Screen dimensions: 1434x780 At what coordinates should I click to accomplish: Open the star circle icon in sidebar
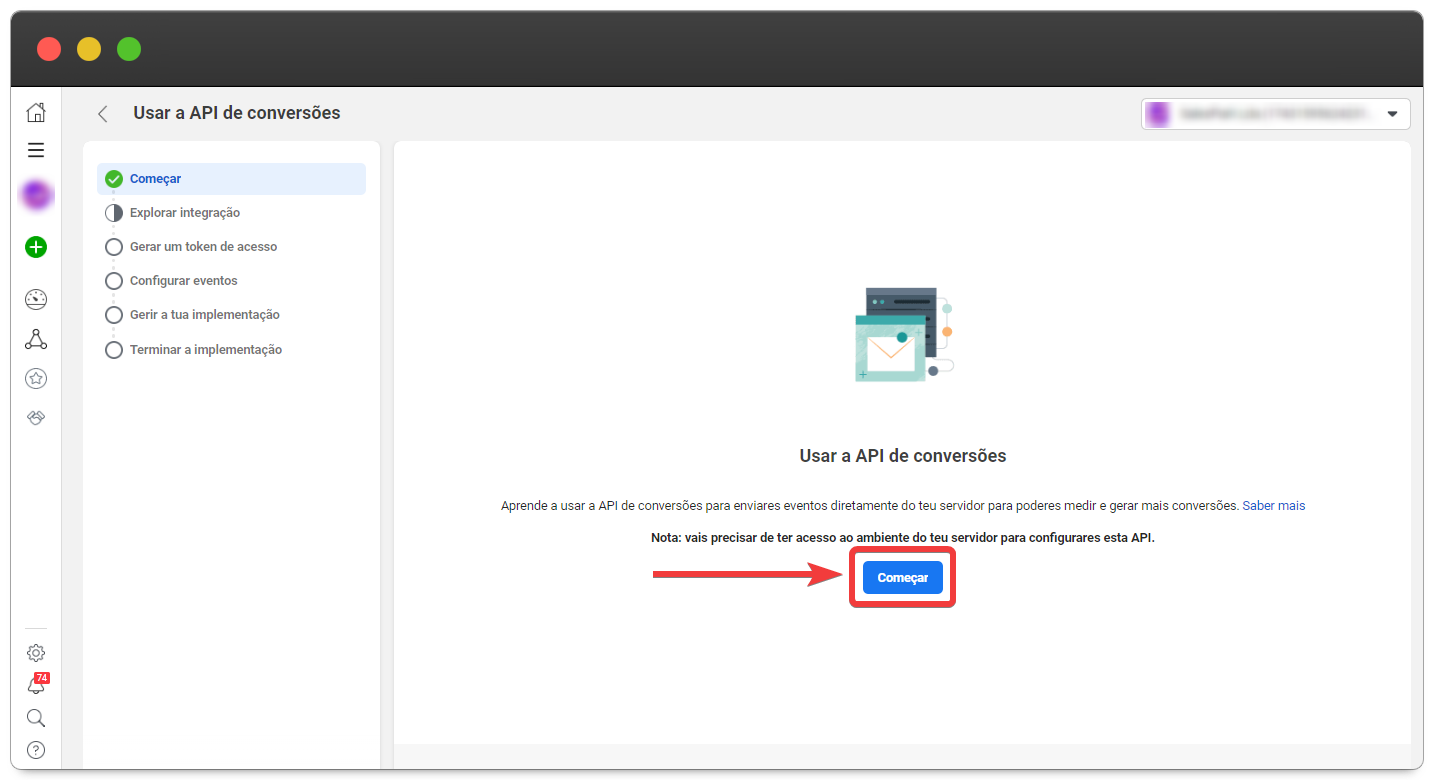[x=36, y=378]
